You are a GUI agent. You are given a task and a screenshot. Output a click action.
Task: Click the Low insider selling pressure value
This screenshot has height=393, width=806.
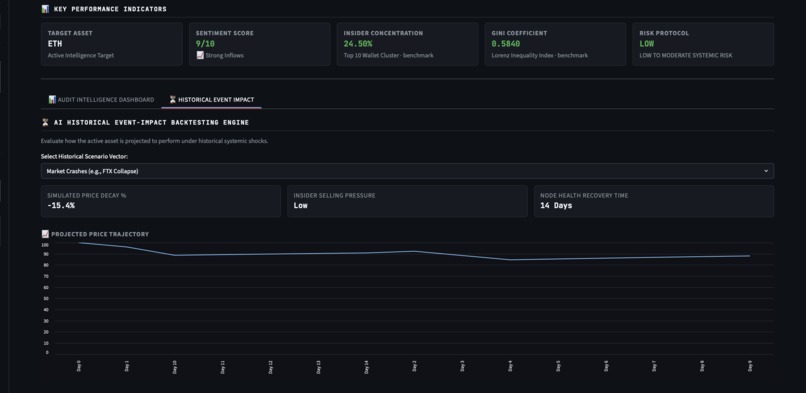coord(301,205)
